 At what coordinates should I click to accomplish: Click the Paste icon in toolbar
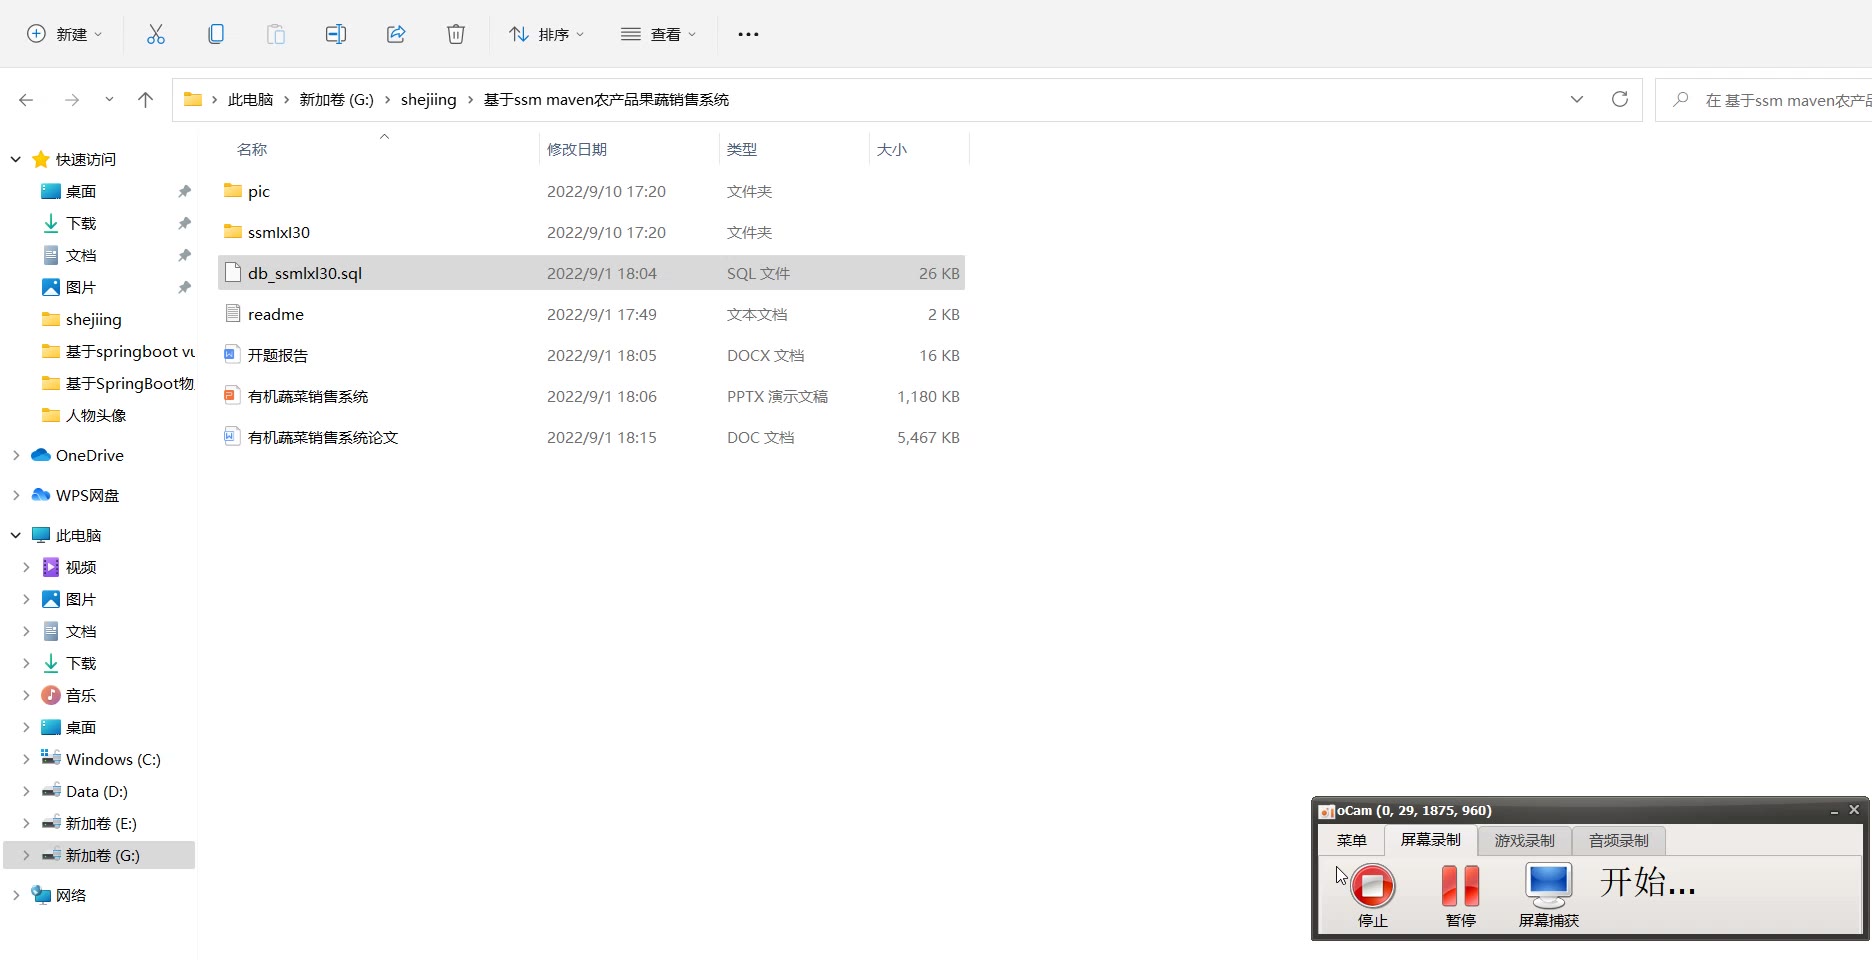276,34
